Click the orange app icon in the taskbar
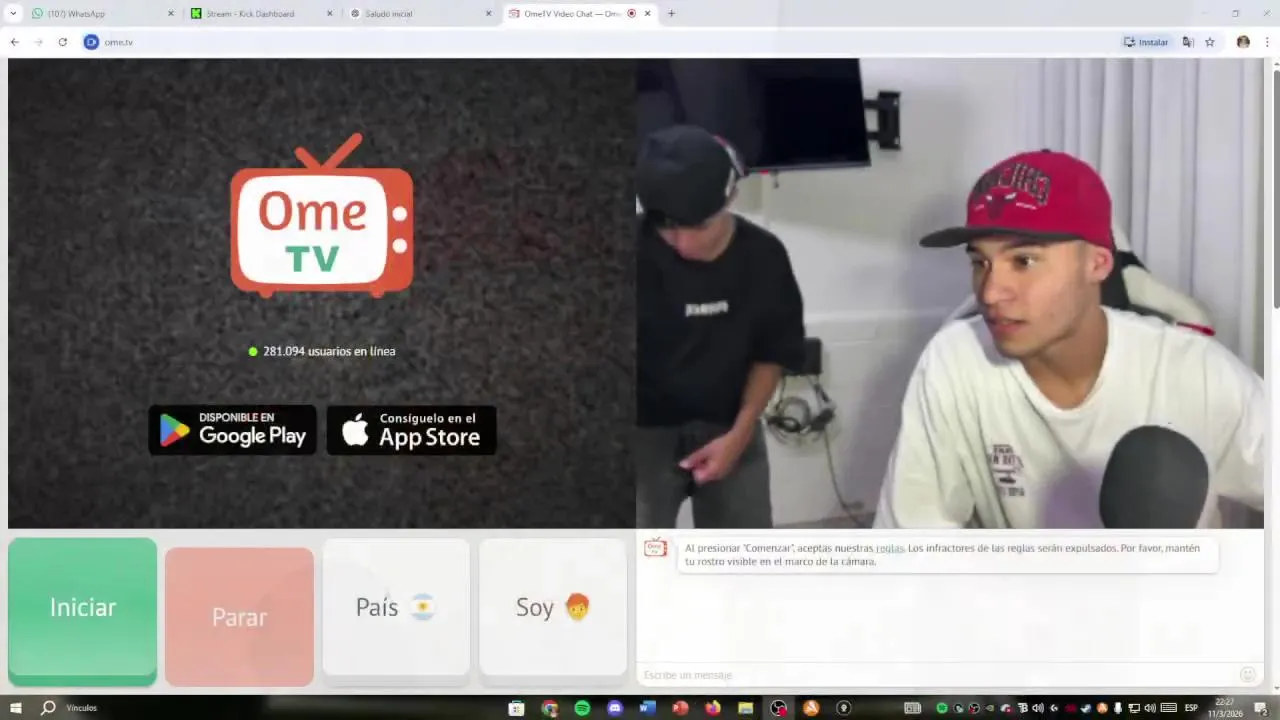This screenshot has width=1280, height=720. 811,708
